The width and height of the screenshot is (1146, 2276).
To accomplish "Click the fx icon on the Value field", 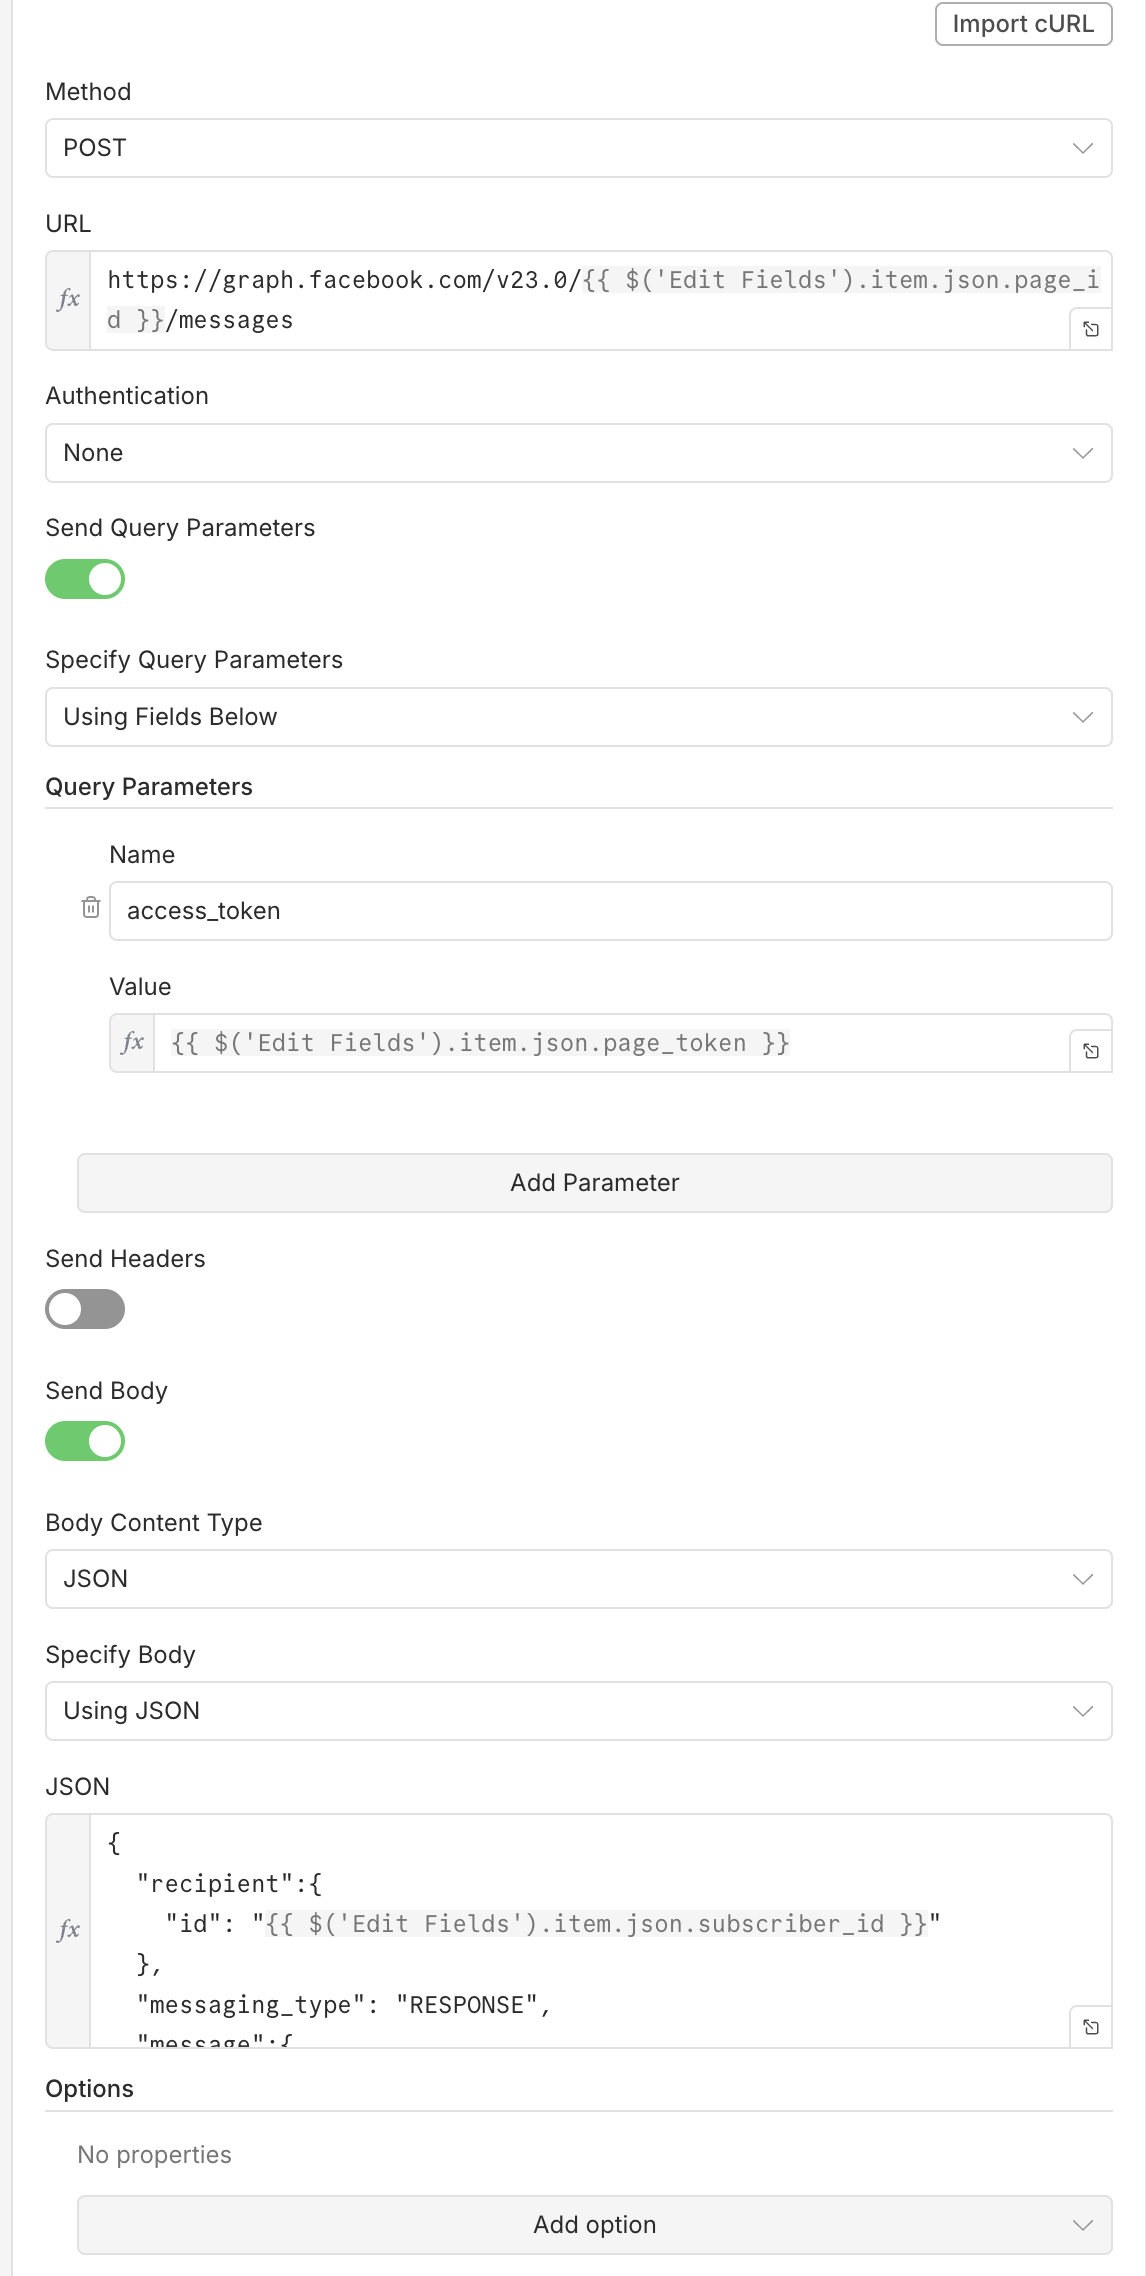I will pyautogui.click(x=133, y=1043).
